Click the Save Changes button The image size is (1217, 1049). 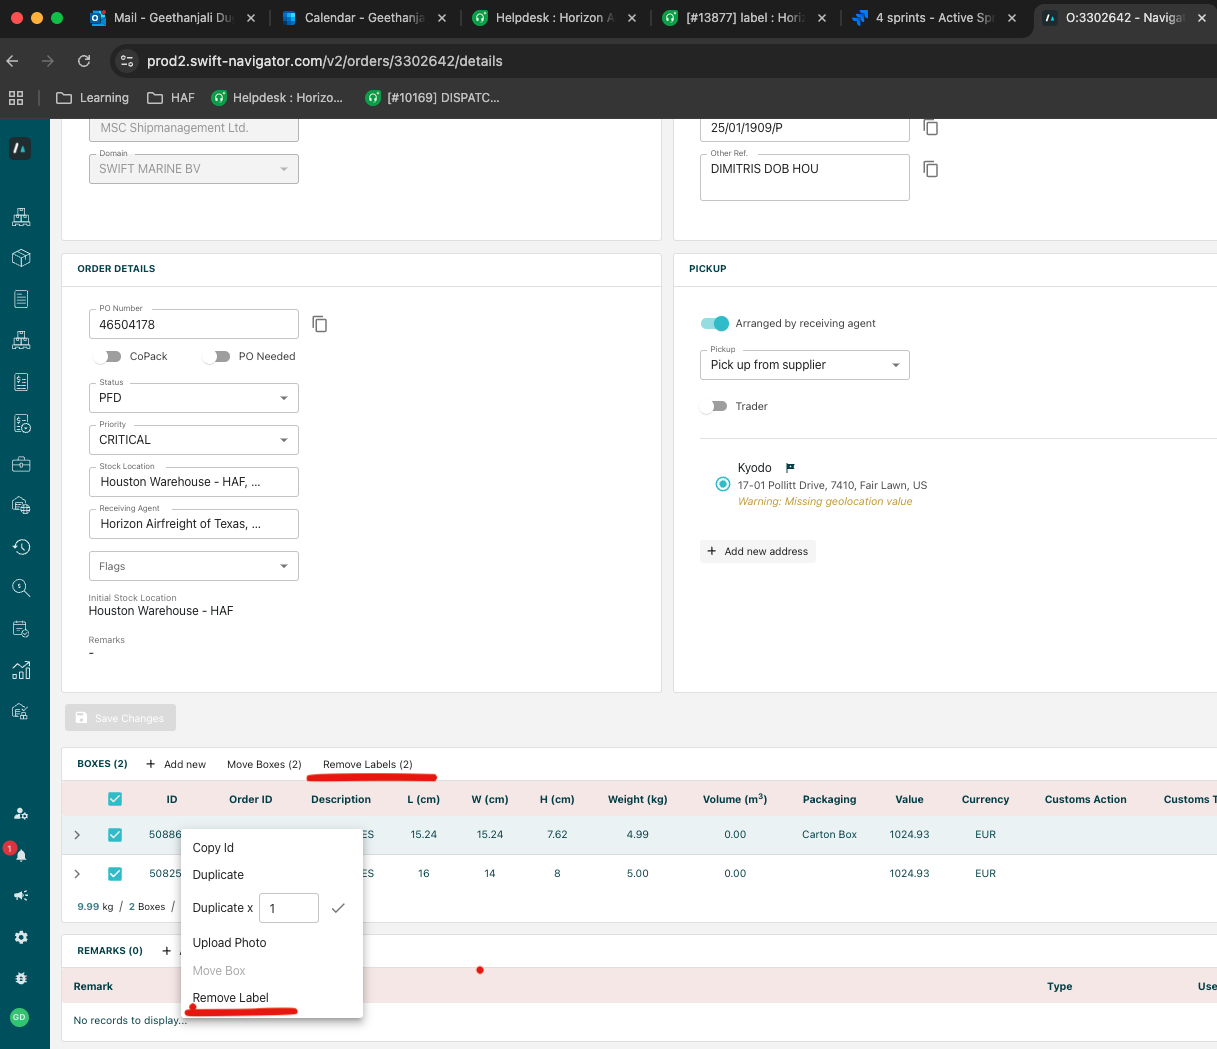pyautogui.click(x=120, y=718)
